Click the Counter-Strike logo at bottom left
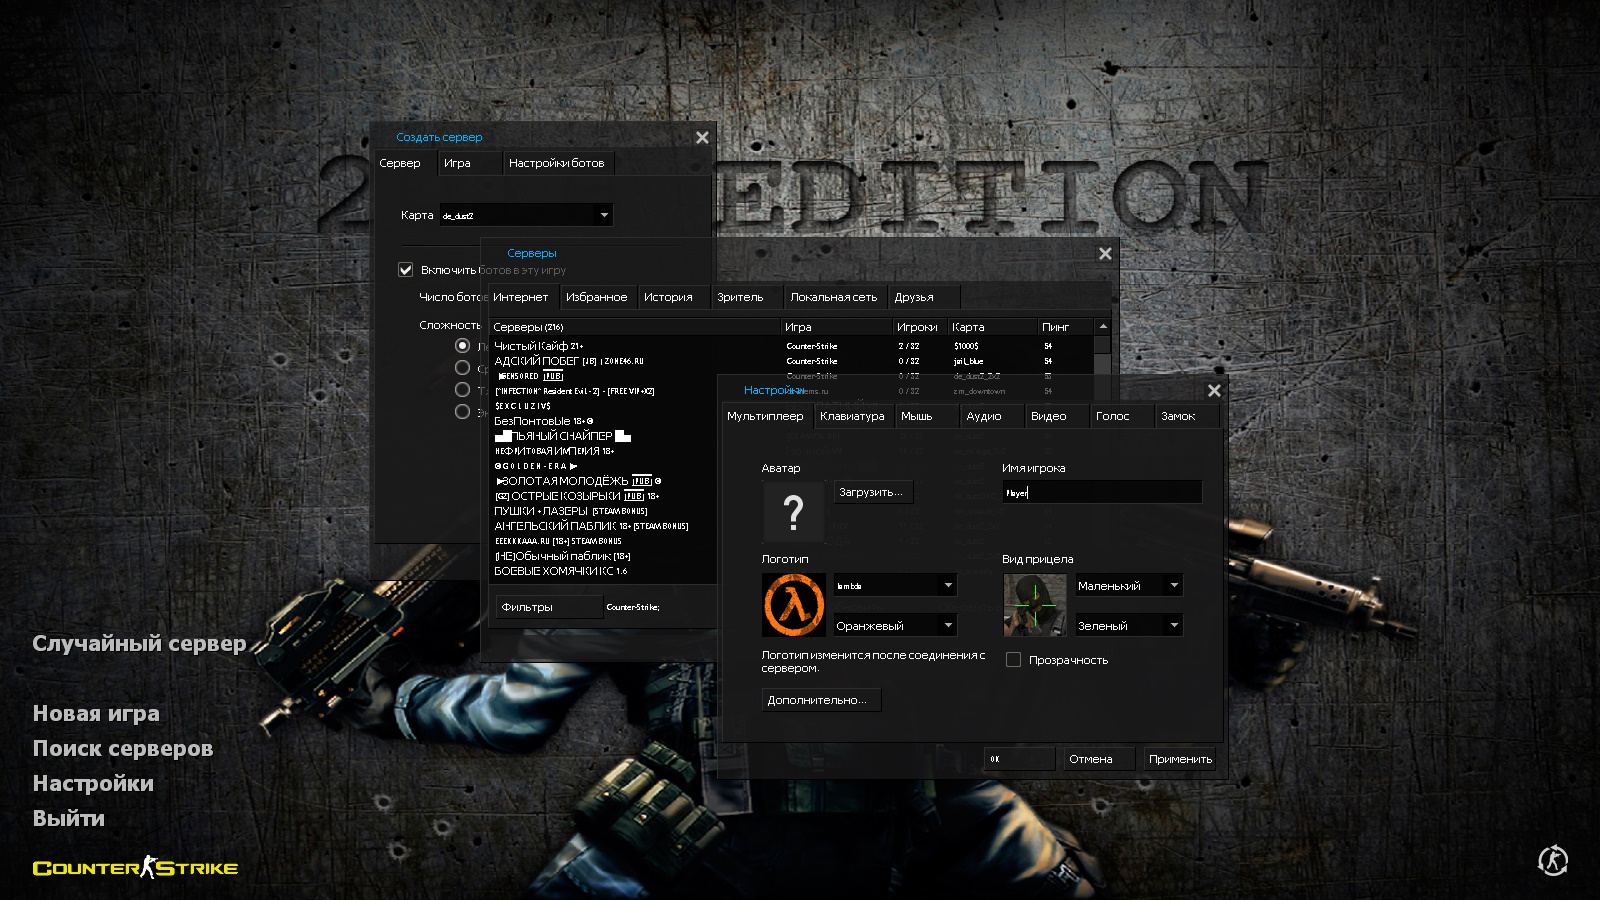Image resolution: width=1600 pixels, height=900 pixels. pos(135,868)
